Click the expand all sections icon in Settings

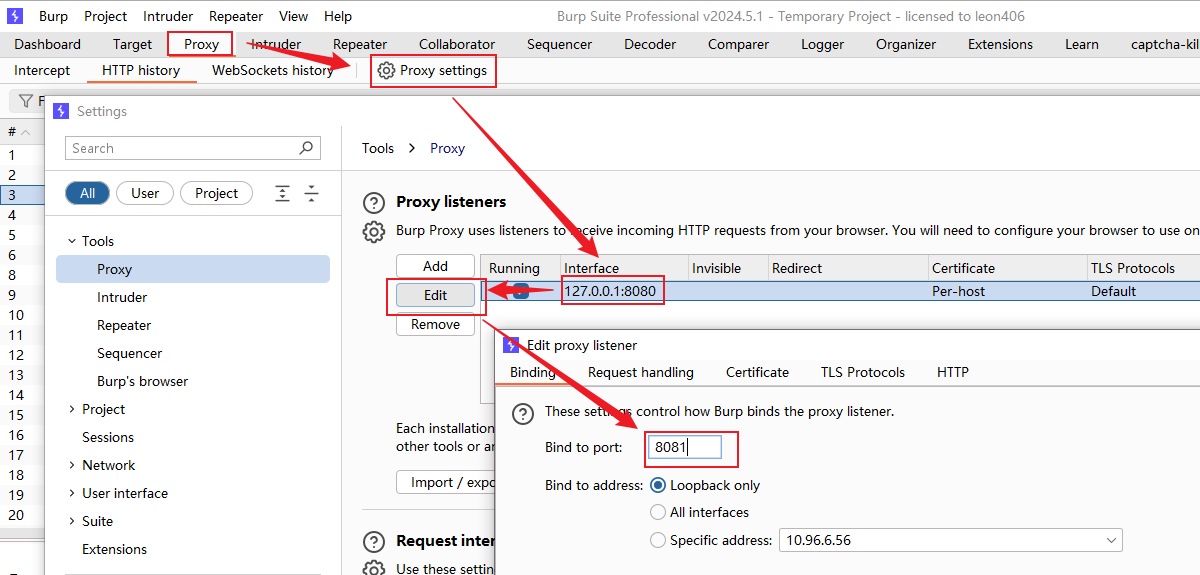point(283,193)
